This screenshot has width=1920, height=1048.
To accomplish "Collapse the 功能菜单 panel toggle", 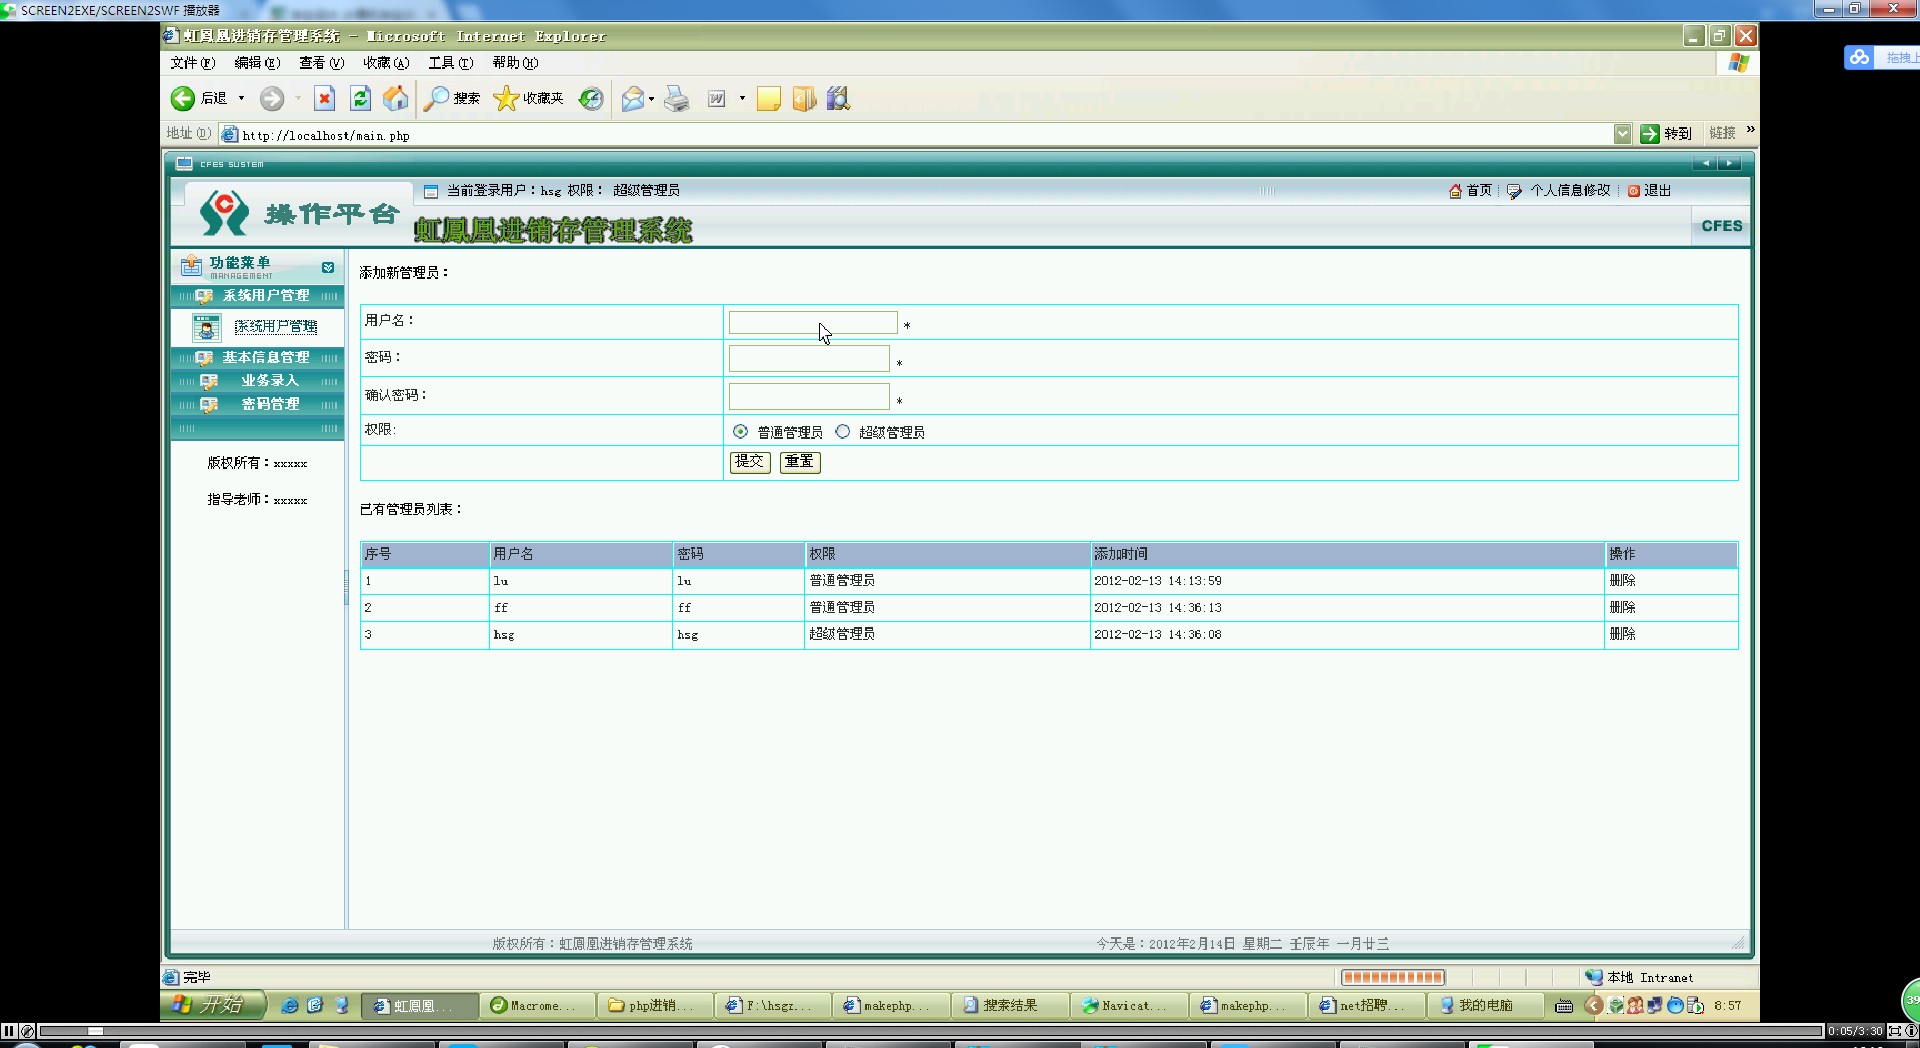I will (328, 267).
